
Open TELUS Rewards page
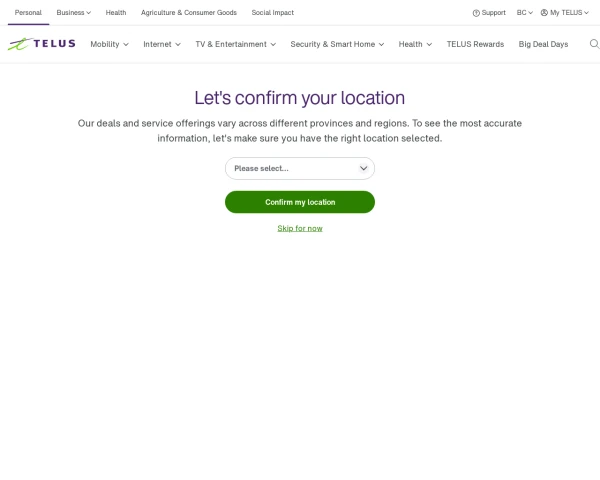click(475, 44)
